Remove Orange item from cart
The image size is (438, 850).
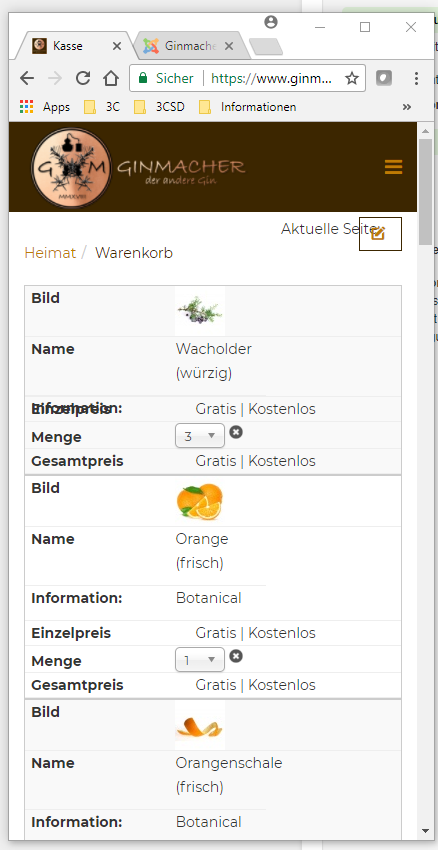coord(236,656)
